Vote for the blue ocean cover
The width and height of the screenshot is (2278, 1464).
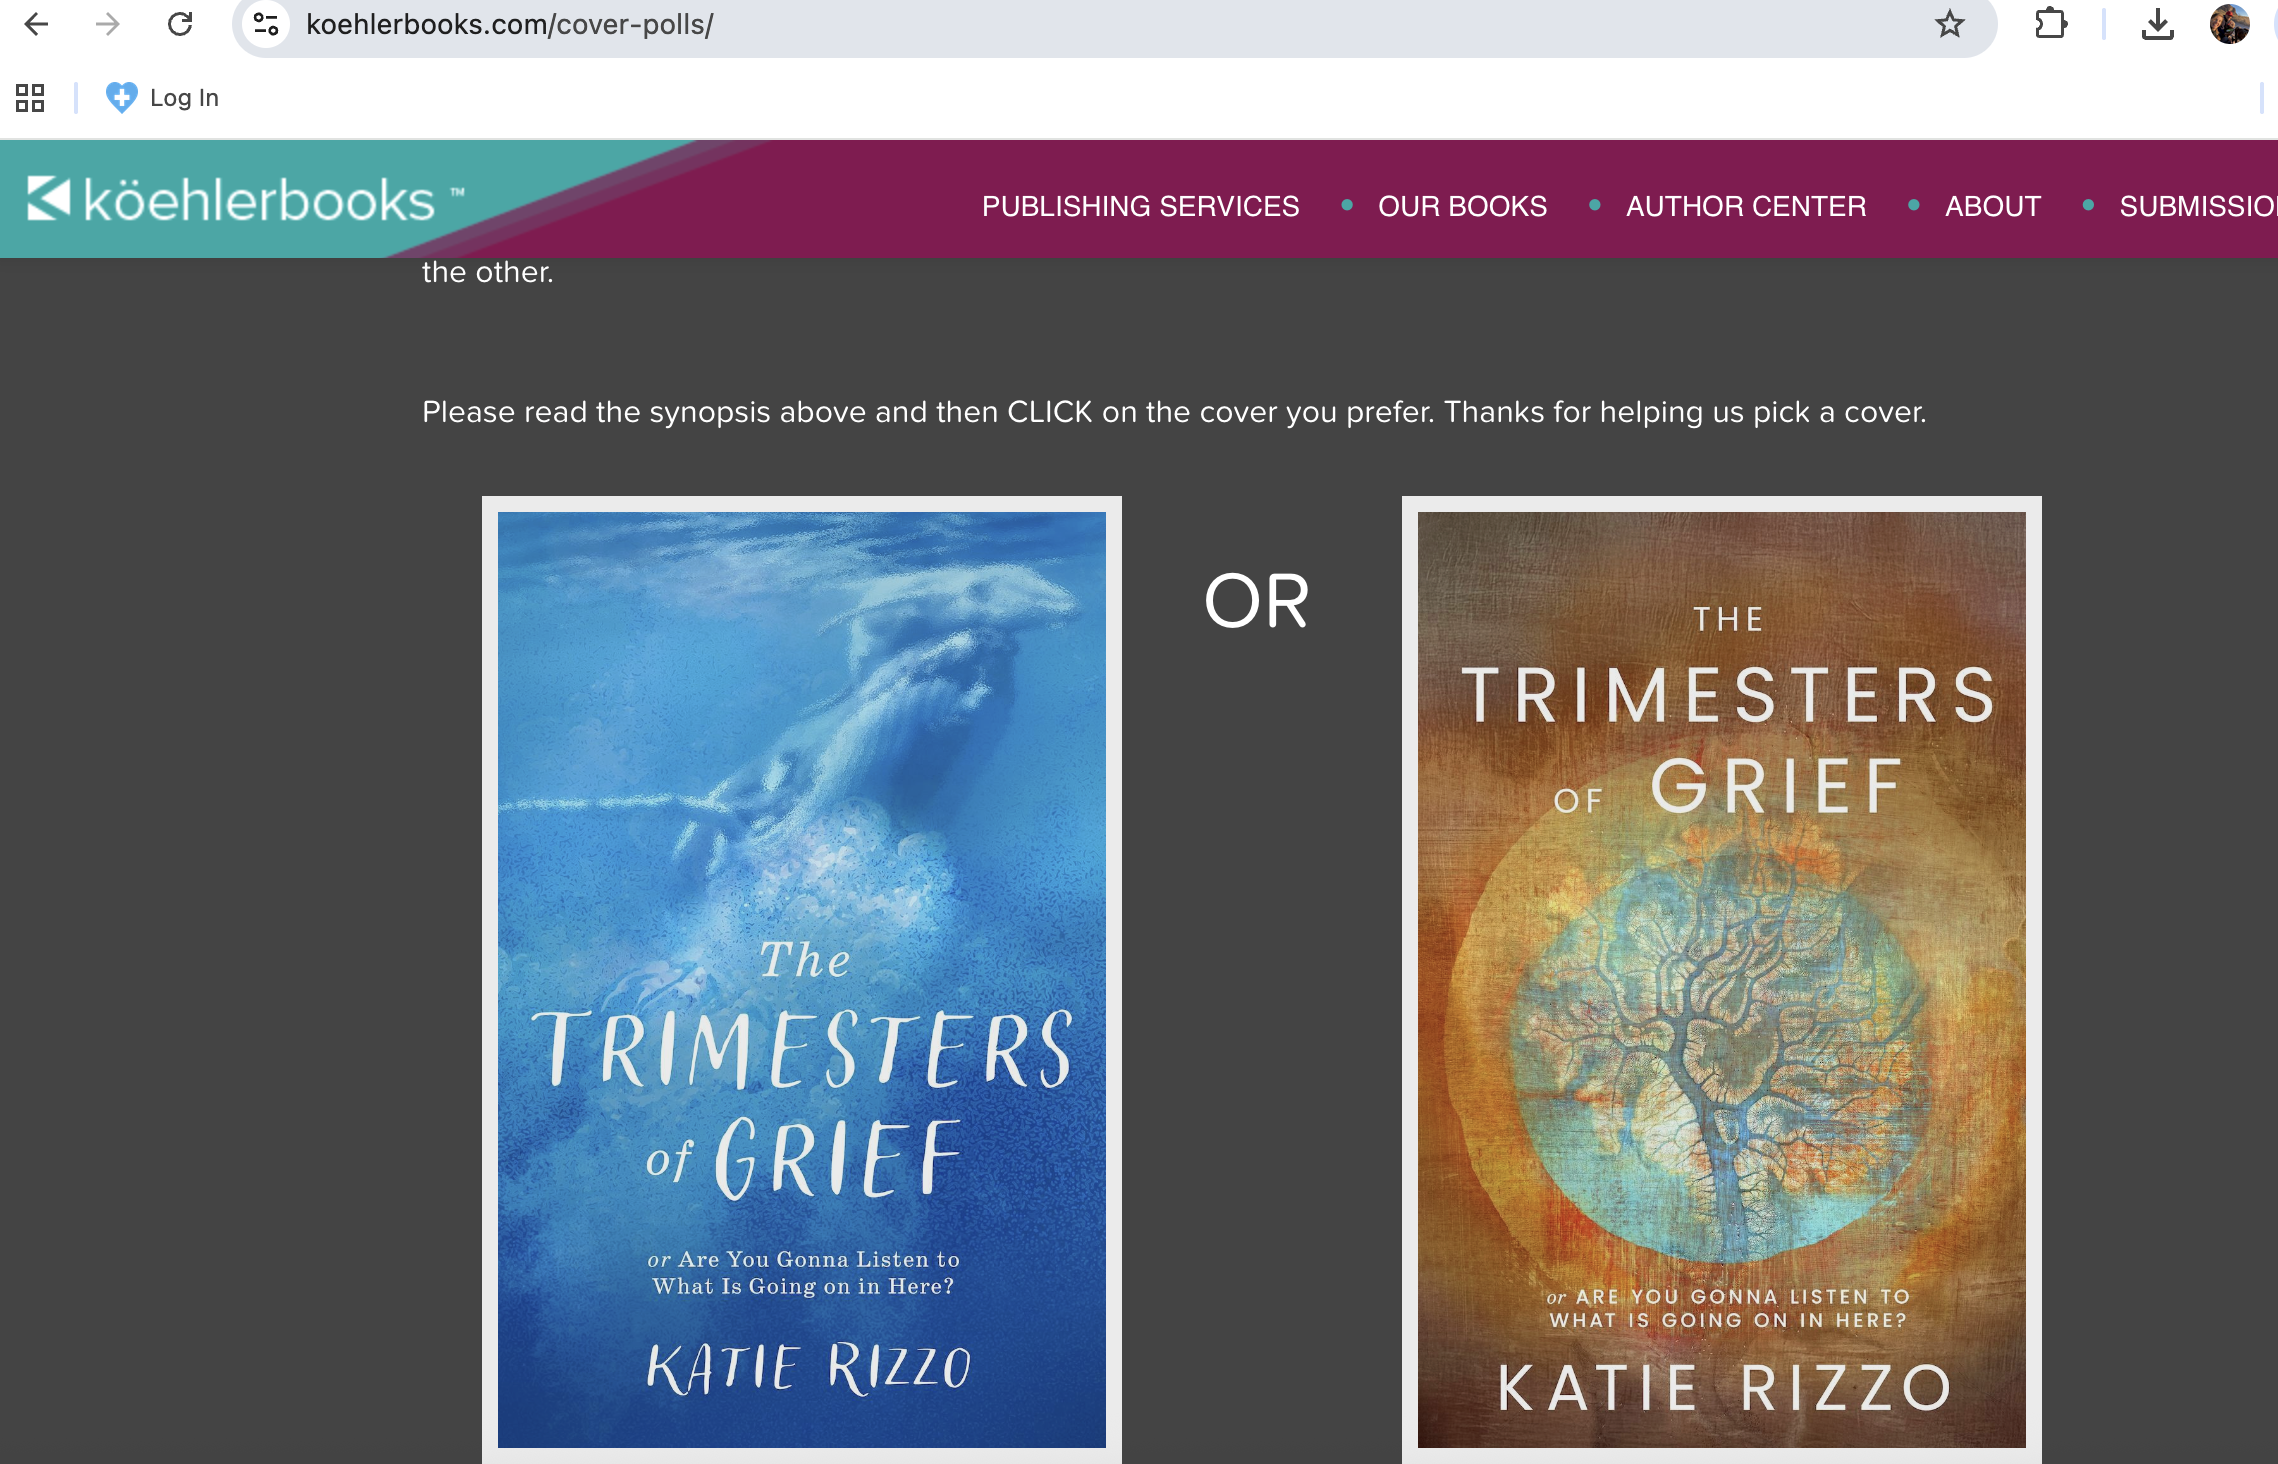click(802, 980)
